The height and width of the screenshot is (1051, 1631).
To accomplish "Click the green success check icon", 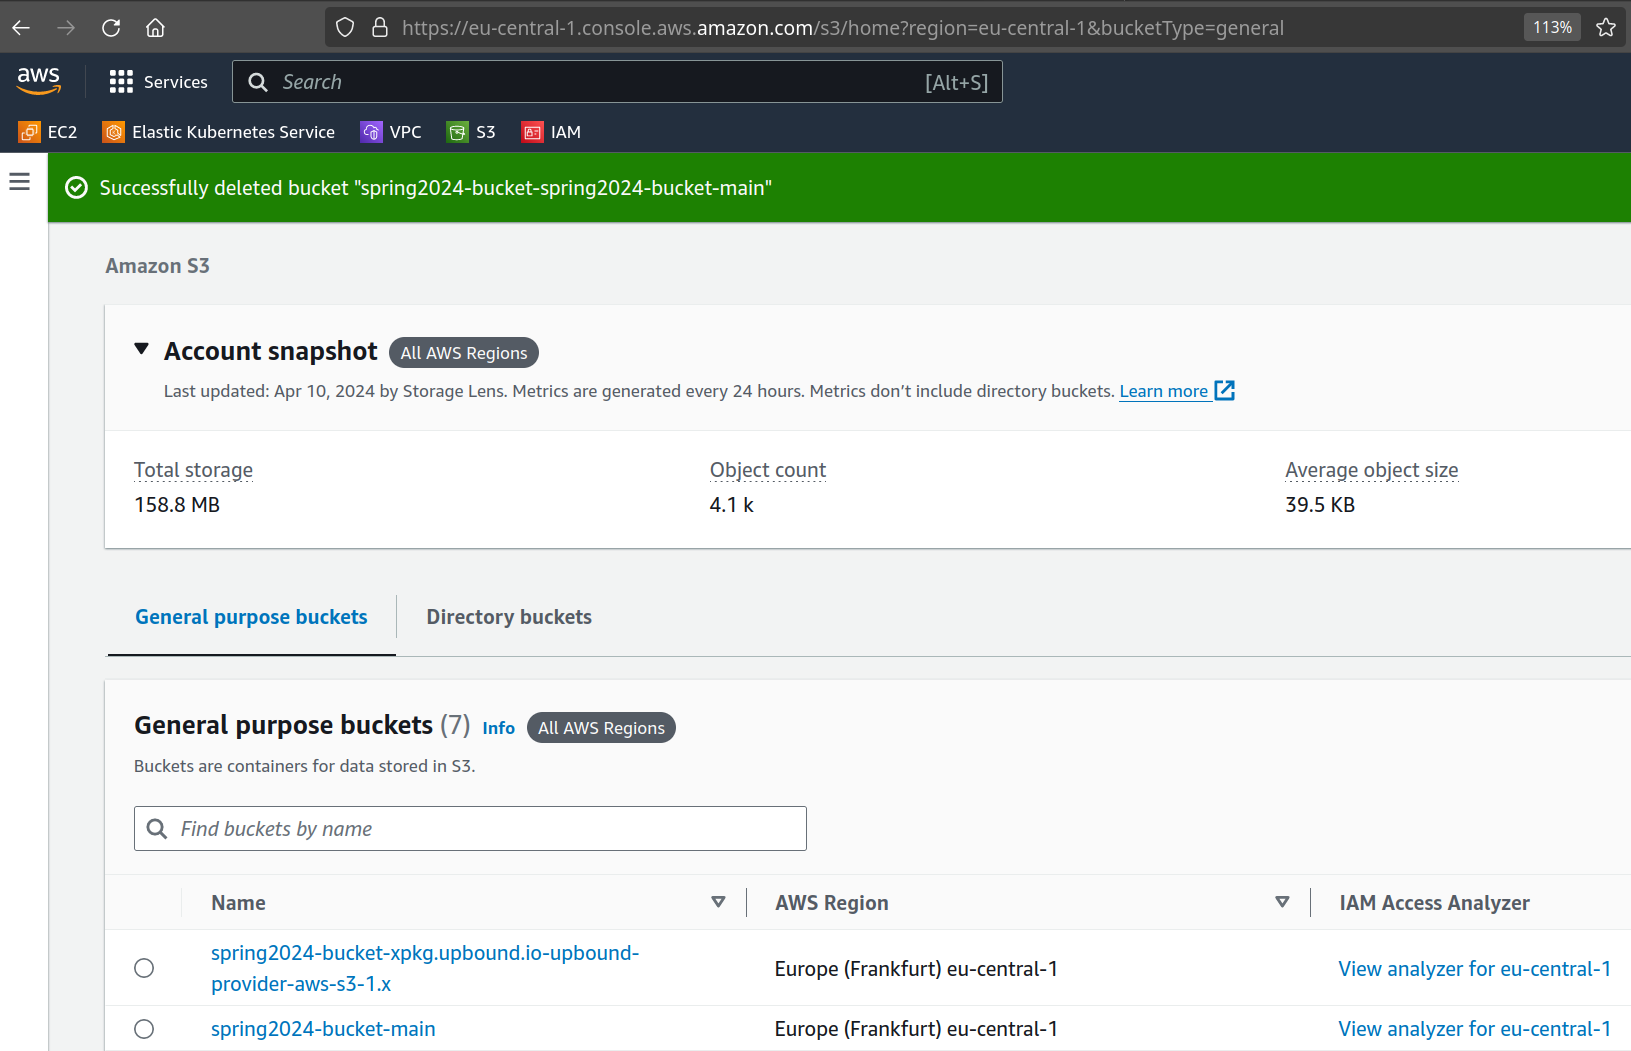I will click(x=76, y=188).
